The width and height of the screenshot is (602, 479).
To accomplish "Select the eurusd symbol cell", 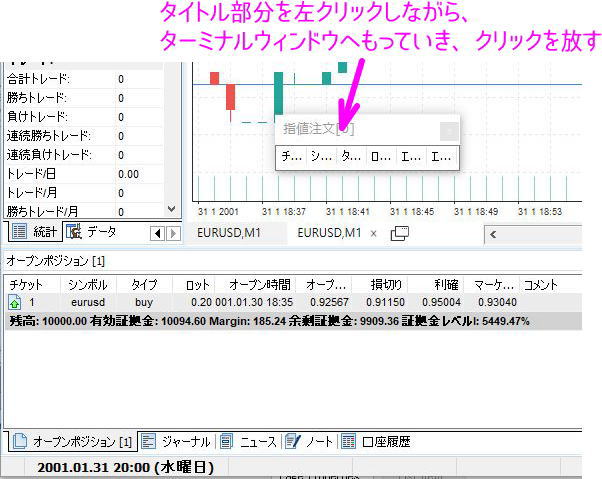I will (x=88, y=302).
